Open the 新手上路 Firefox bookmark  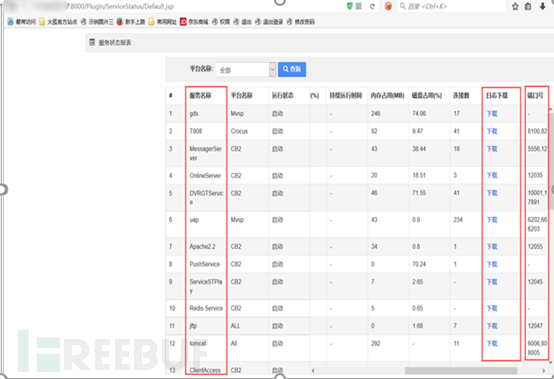(131, 22)
